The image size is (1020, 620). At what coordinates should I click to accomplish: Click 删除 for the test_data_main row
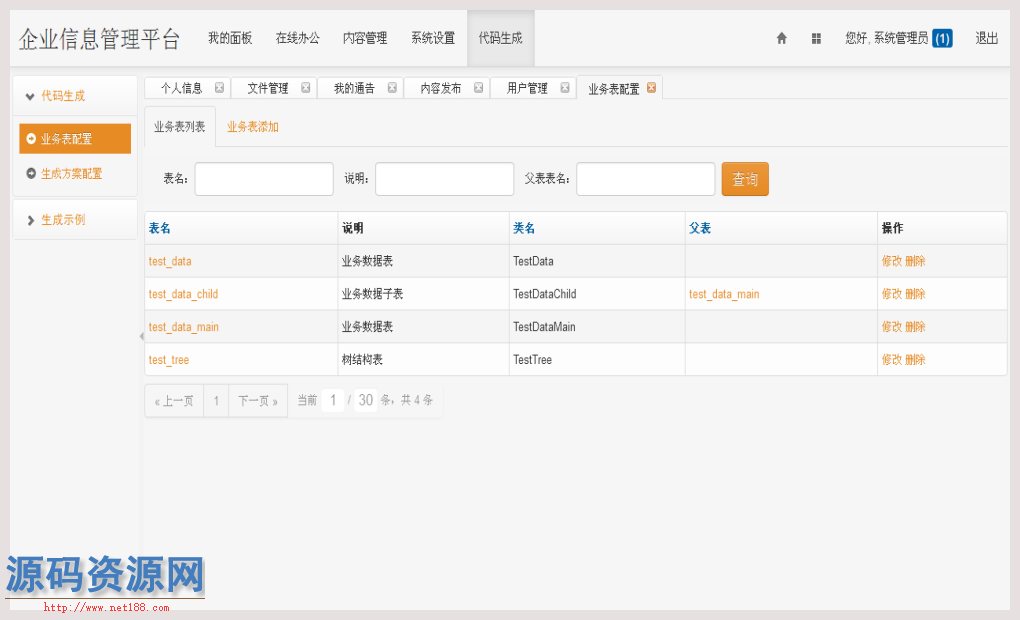pyautogui.click(x=915, y=327)
